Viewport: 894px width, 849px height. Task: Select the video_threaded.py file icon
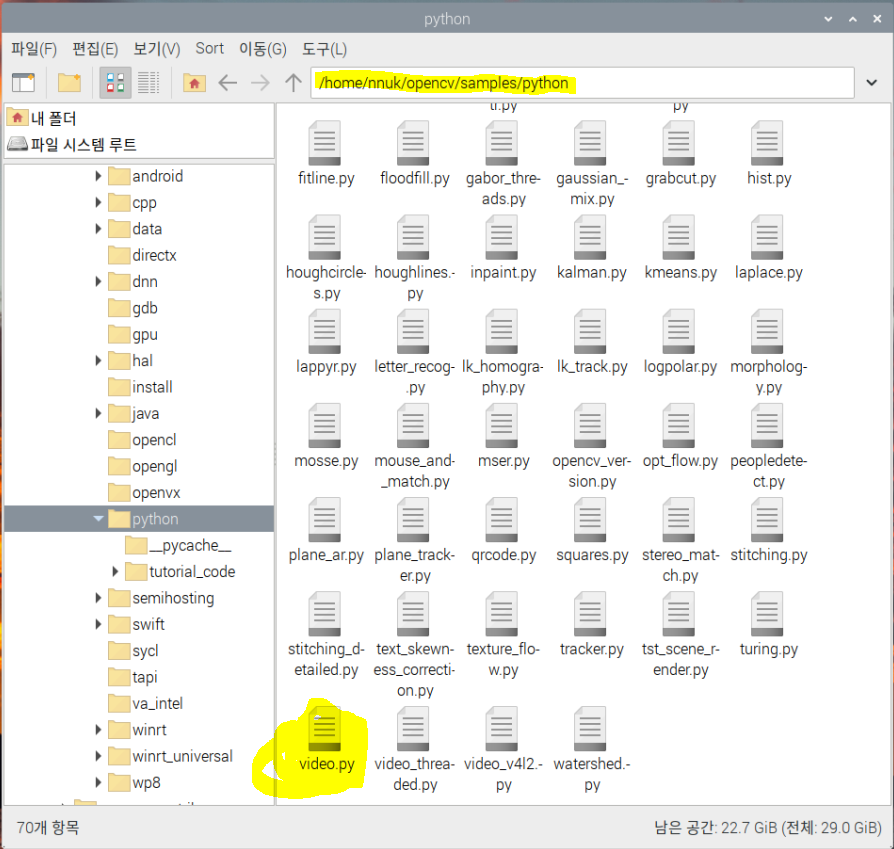413,728
